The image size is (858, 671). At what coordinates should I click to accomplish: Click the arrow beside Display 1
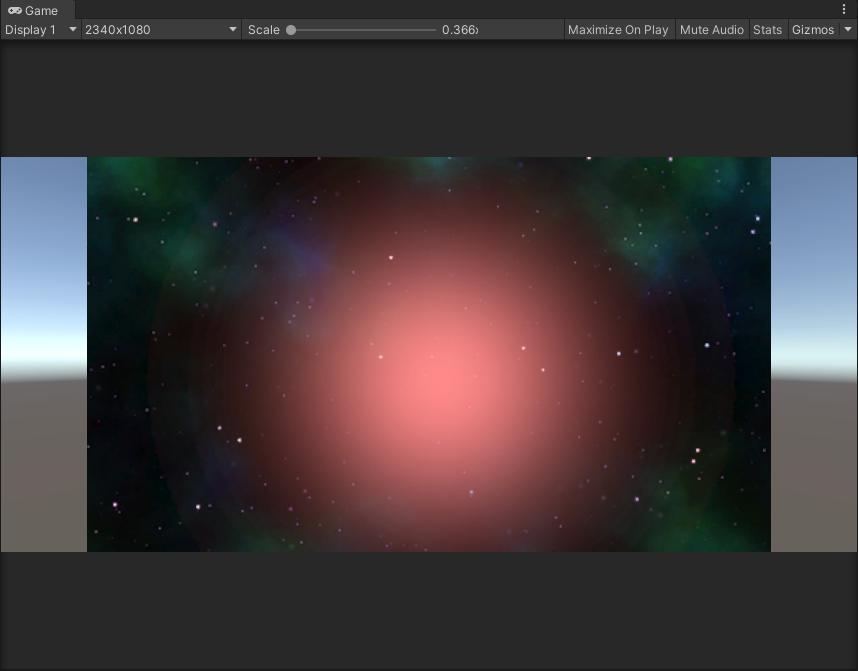pos(72,30)
